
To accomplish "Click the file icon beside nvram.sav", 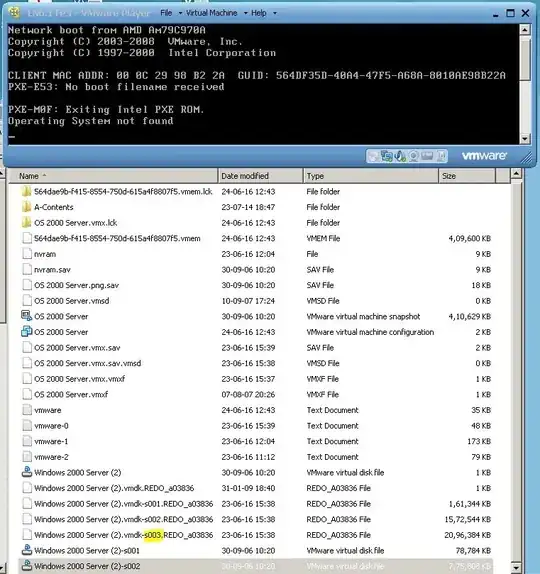I will pos(27,269).
